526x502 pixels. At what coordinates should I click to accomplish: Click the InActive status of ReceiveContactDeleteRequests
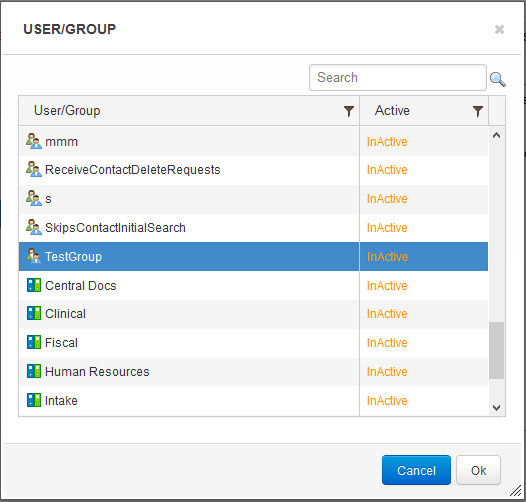387,170
